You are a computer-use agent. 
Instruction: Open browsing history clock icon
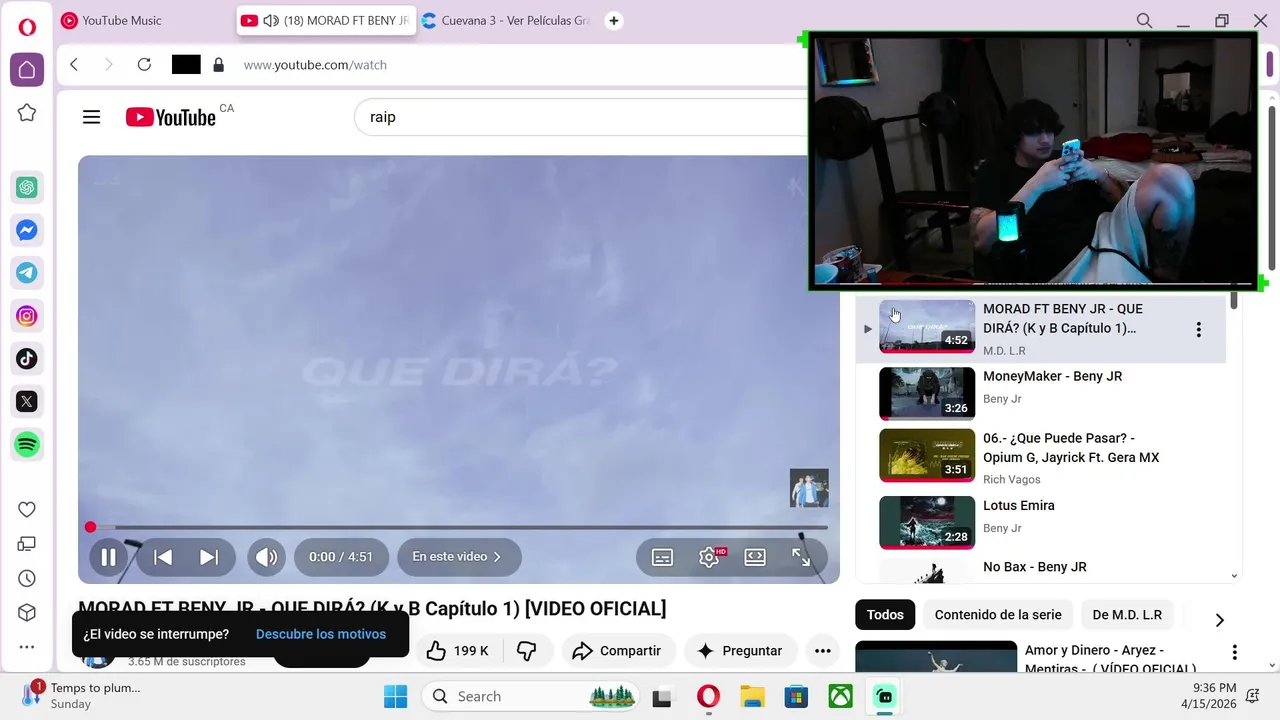pos(27,578)
